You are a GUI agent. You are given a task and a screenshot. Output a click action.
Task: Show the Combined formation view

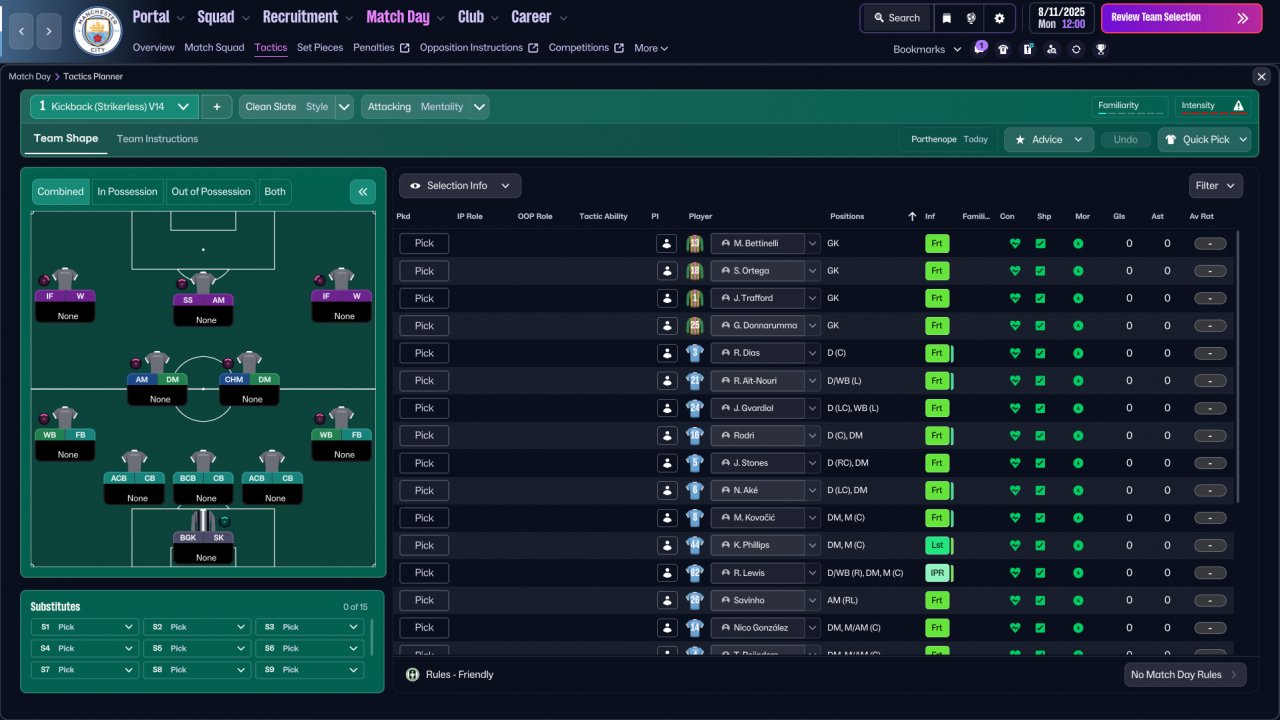coord(61,192)
